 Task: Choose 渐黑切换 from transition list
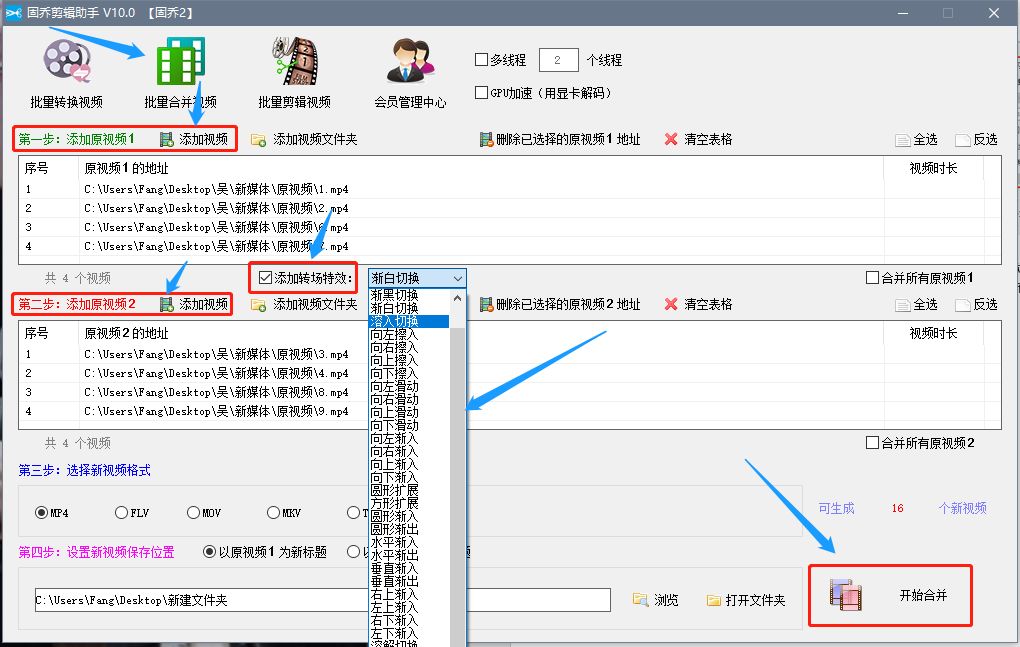[409, 295]
